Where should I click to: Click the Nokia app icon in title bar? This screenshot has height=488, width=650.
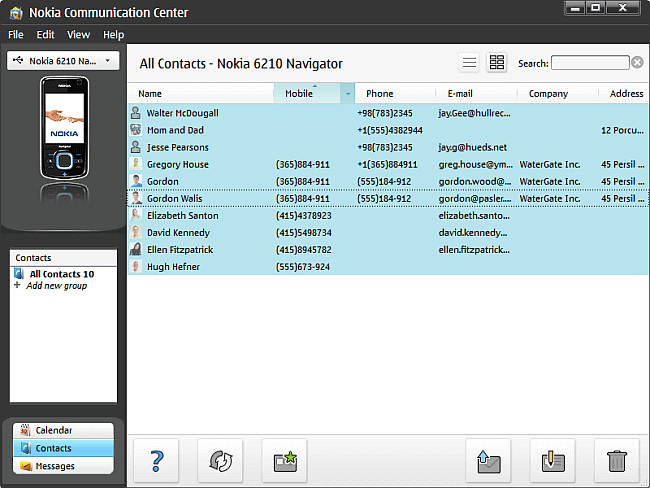pyautogui.click(x=16, y=13)
